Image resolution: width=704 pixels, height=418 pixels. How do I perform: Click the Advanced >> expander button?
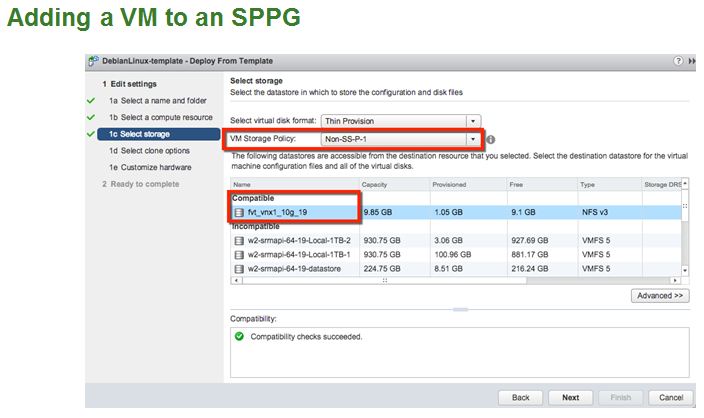[x=660, y=296]
